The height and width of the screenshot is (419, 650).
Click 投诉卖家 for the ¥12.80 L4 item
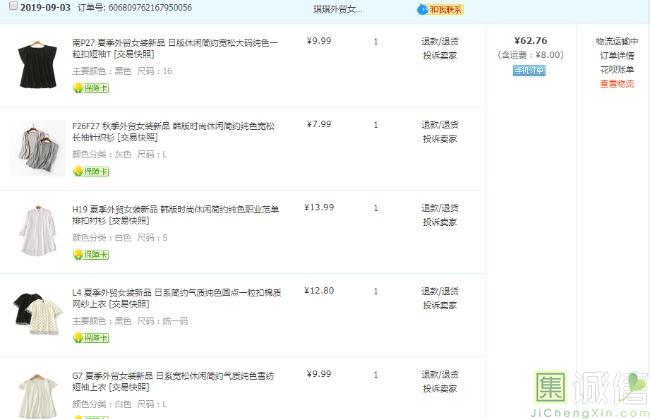pos(440,305)
